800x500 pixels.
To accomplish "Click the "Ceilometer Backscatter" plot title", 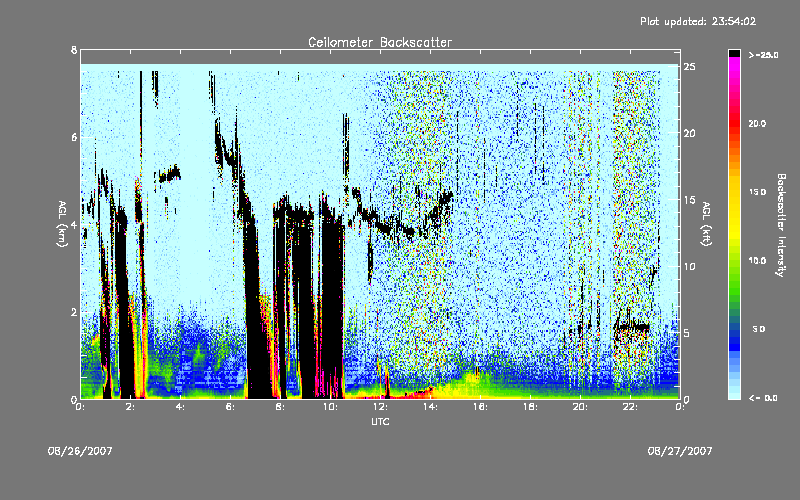I will point(380,42).
